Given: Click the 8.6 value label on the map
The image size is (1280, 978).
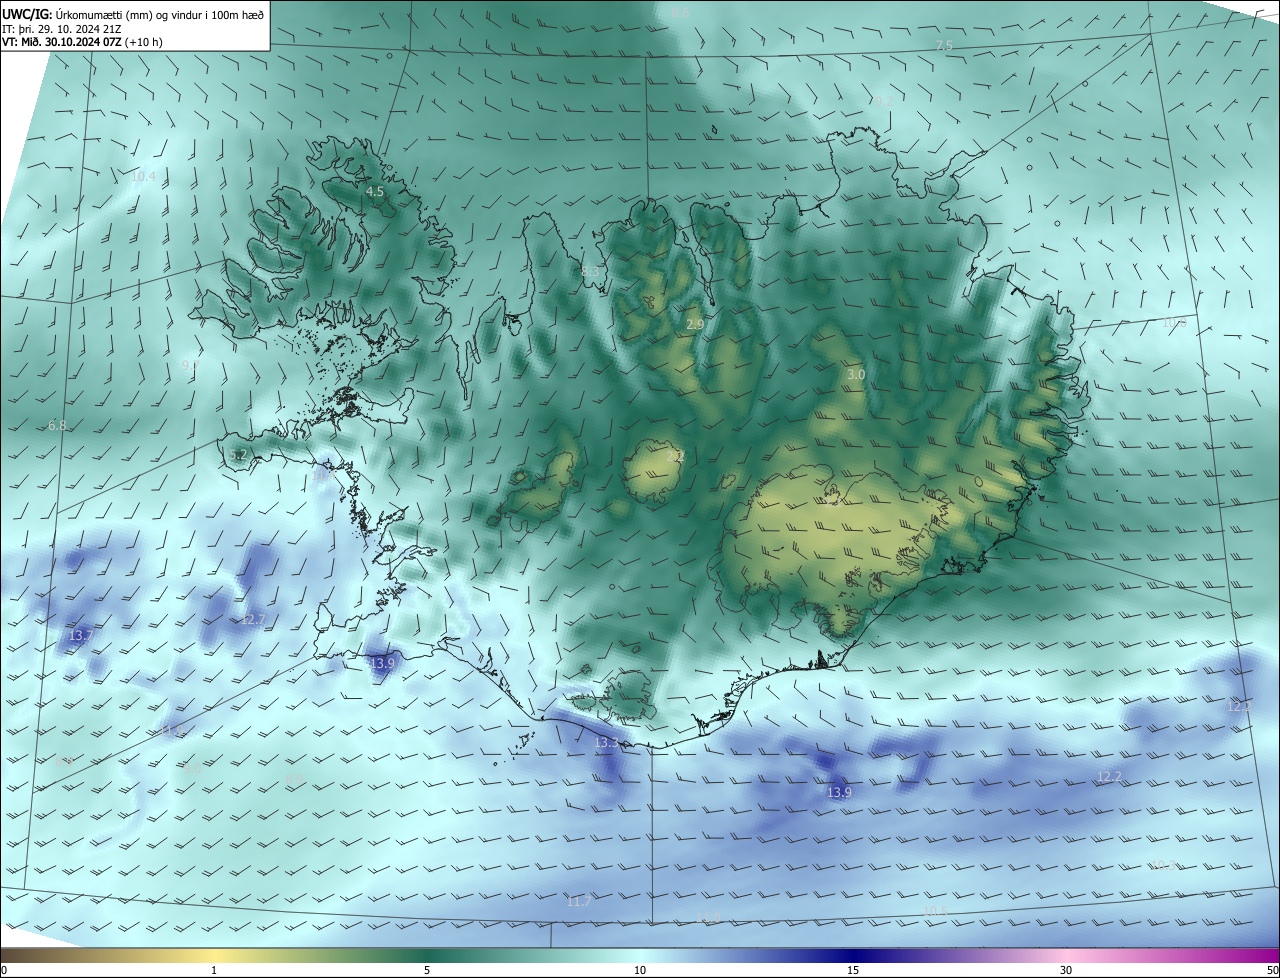Looking at the screenshot, I should (680, 12).
